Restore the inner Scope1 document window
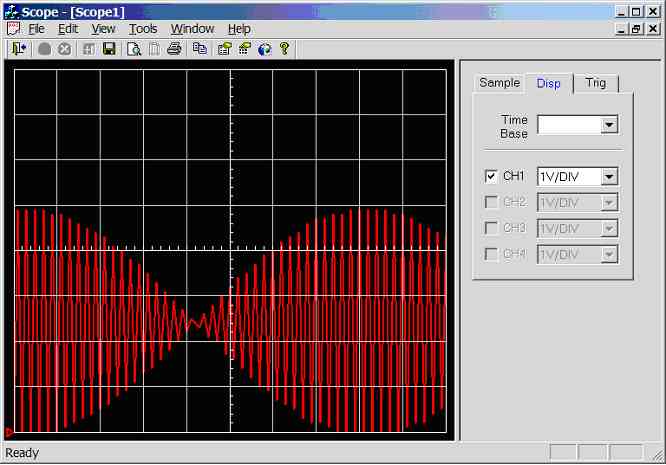 (x=636, y=29)
